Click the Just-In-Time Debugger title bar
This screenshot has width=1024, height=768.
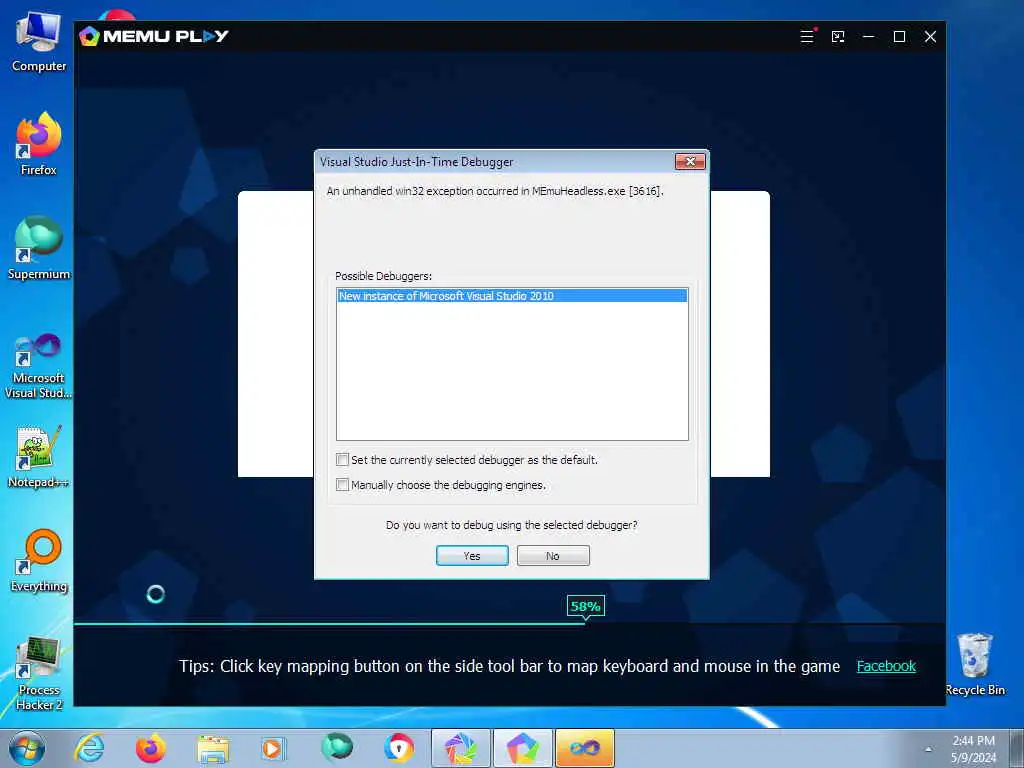pos(494,161)
